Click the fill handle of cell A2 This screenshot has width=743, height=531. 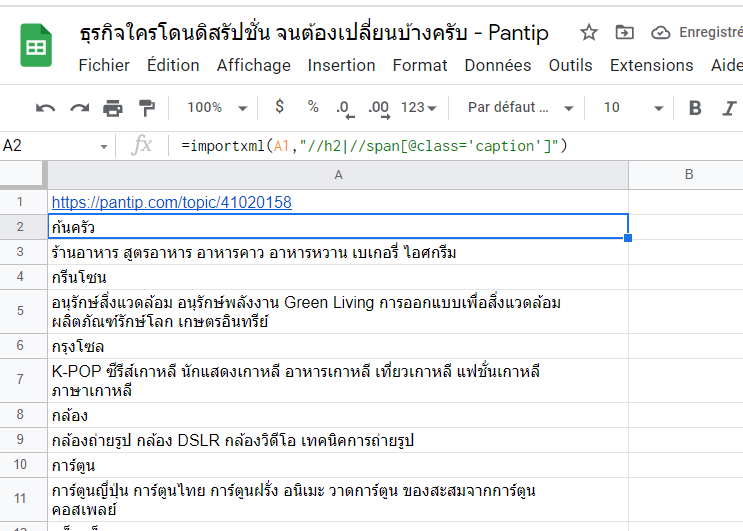tap(628, 238)
